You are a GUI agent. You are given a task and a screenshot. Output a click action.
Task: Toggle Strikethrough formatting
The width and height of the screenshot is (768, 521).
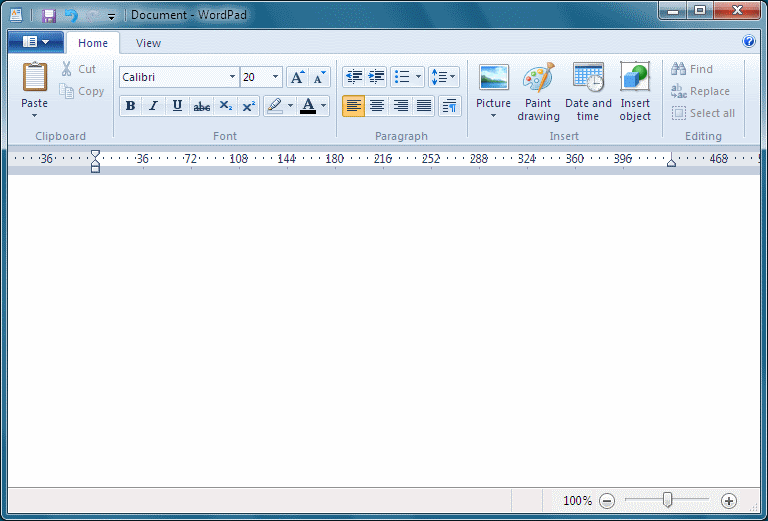pos(201,106)
